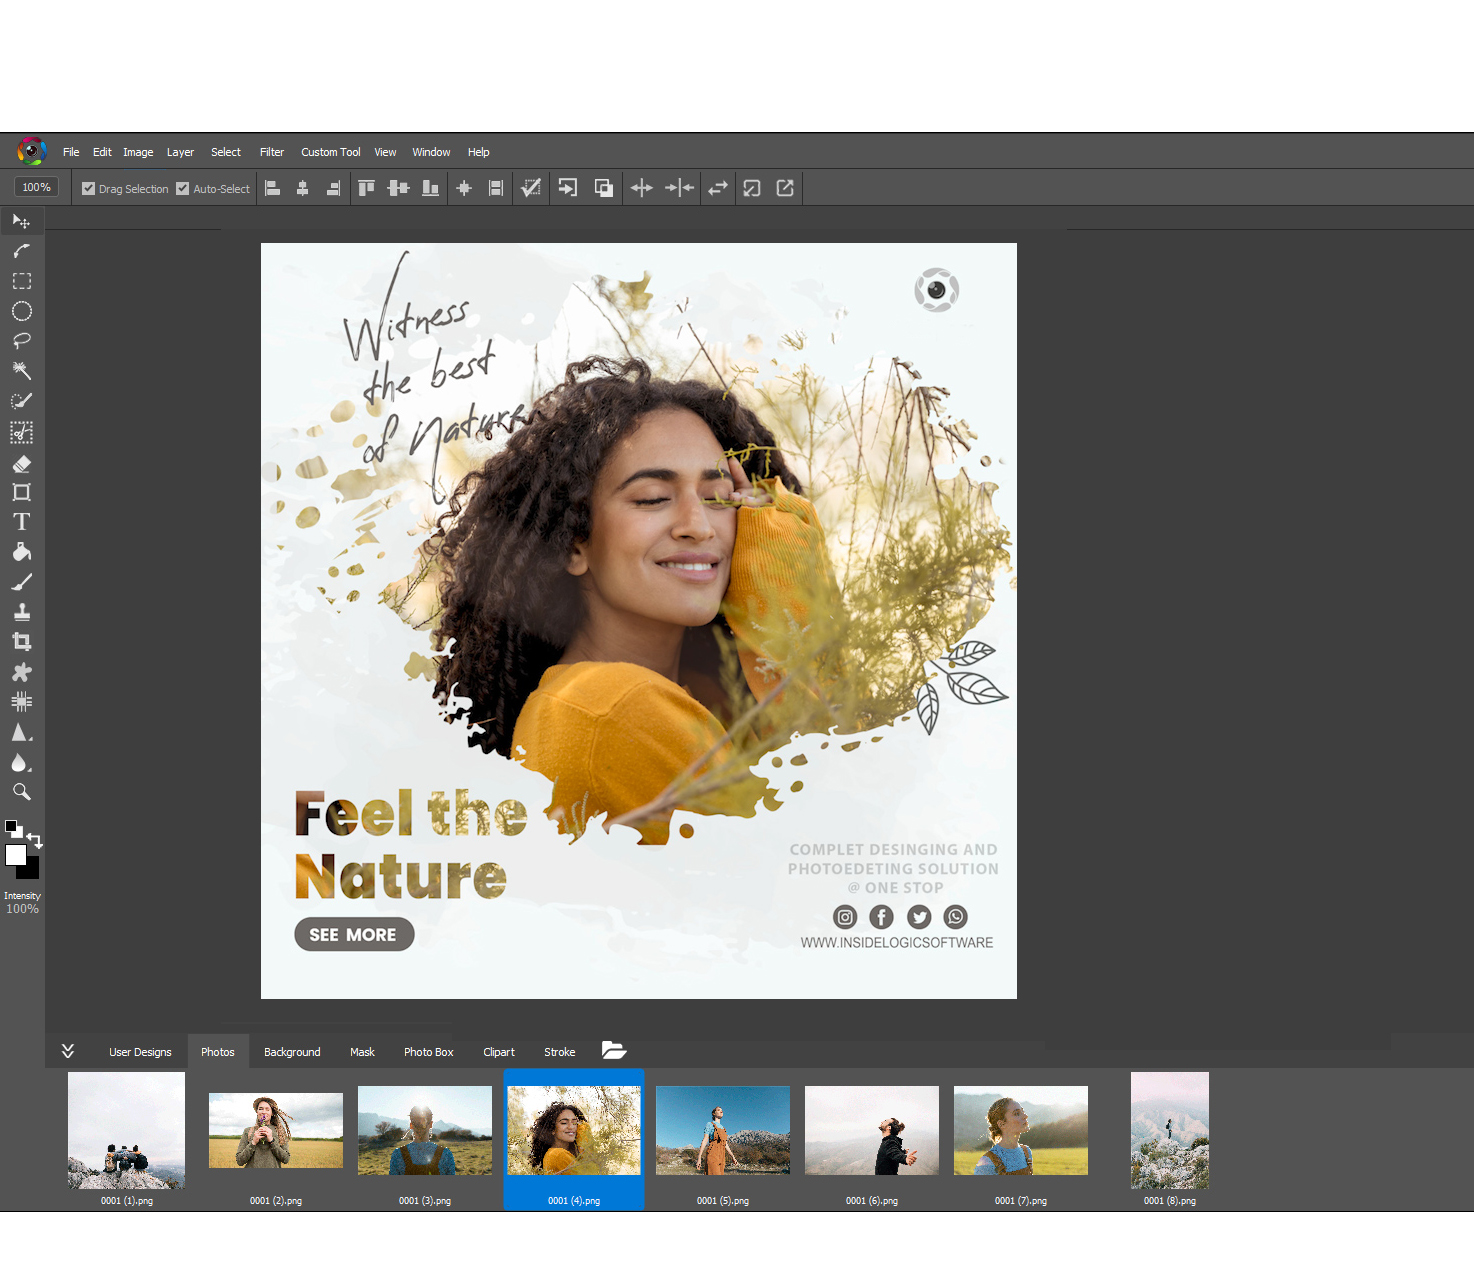The image size is (1474, 1278).
Task: Open the Filter menu
Action: click(x=272, y=152)
